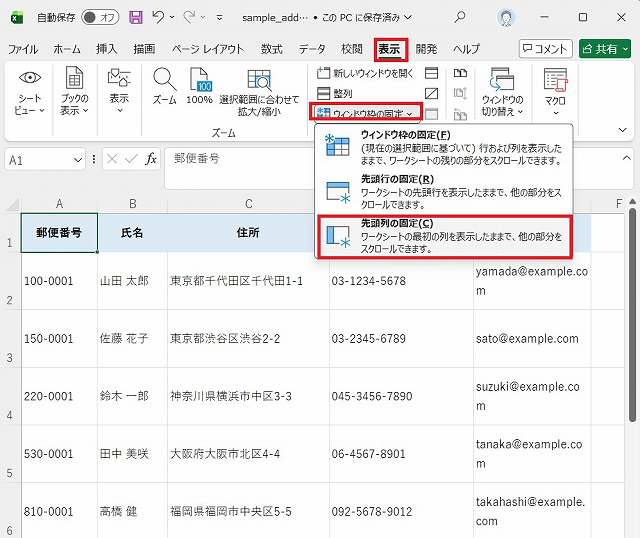Click the Unhide window icon
Viewport: 640px width, 538px height.
431,114
